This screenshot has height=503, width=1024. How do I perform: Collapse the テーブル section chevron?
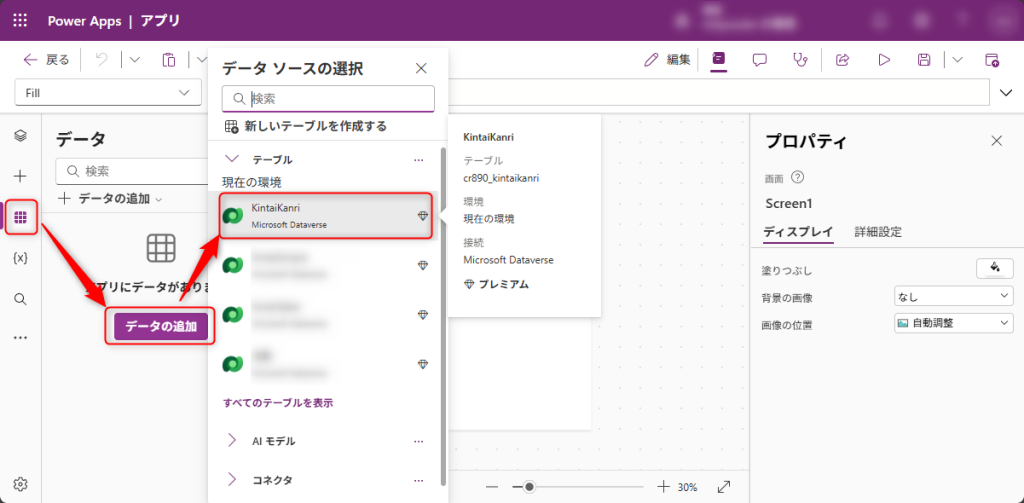coord(232,159)
